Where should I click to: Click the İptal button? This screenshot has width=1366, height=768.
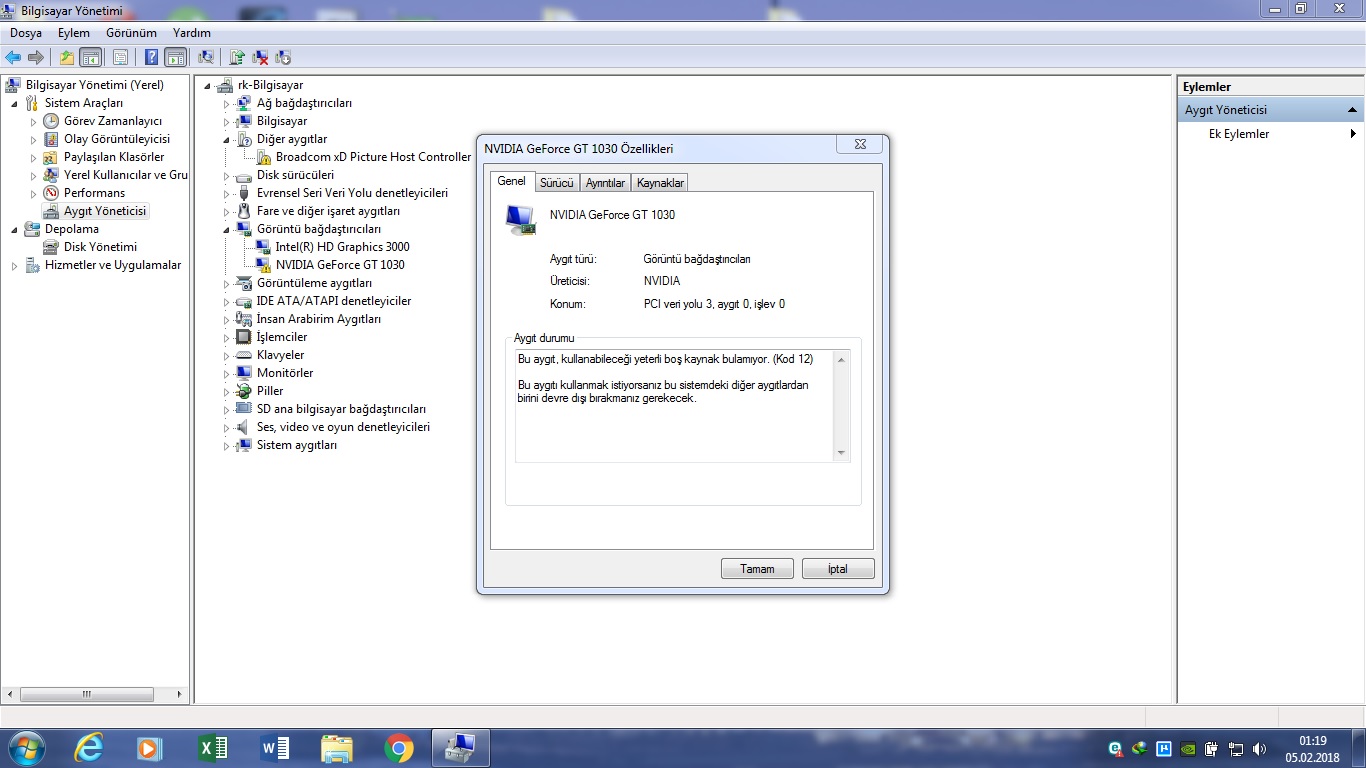coord(838,569)
